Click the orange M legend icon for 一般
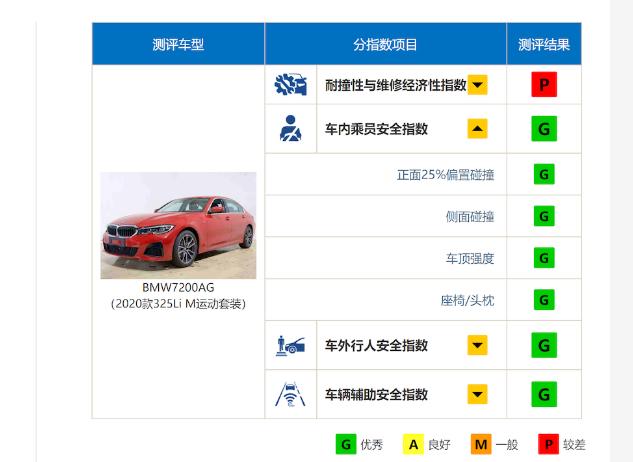633x462 pixels. pyautogui.click(x=481, y=444)
